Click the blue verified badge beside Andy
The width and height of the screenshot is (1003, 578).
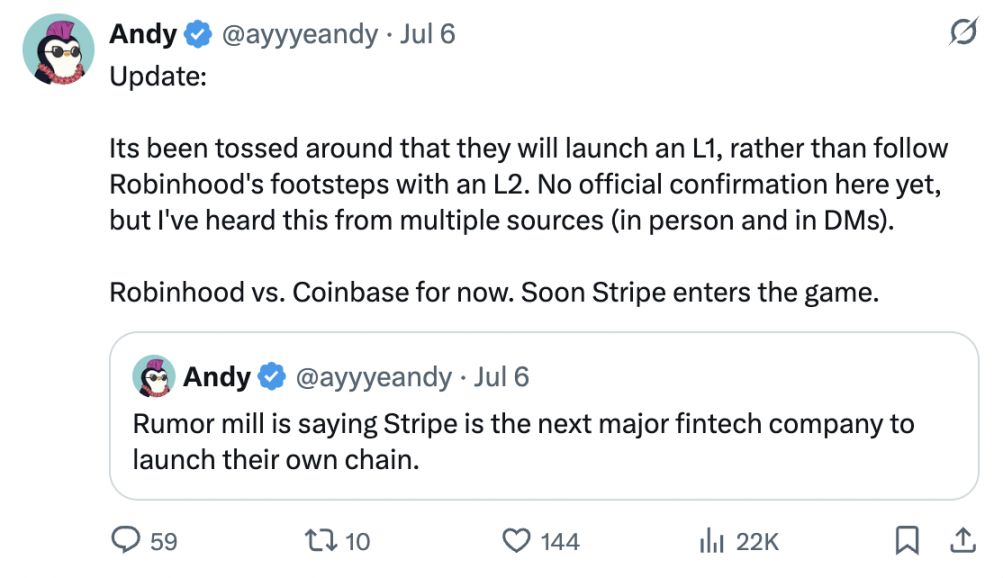coord(199,34)
